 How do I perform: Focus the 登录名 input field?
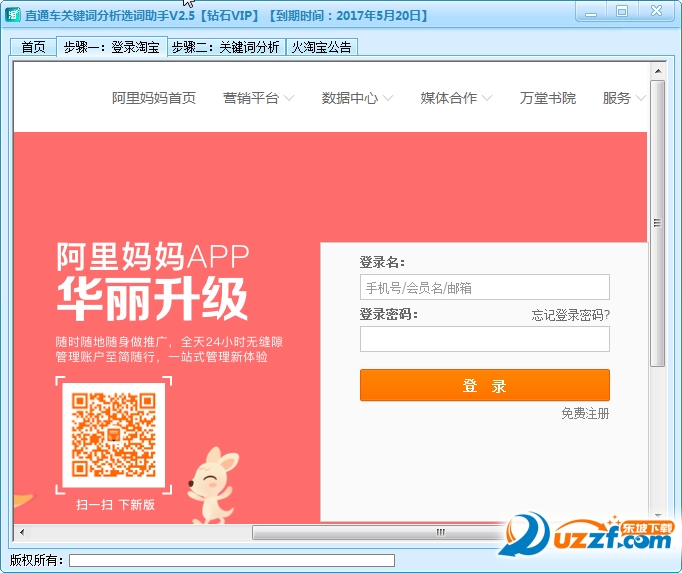485,287
